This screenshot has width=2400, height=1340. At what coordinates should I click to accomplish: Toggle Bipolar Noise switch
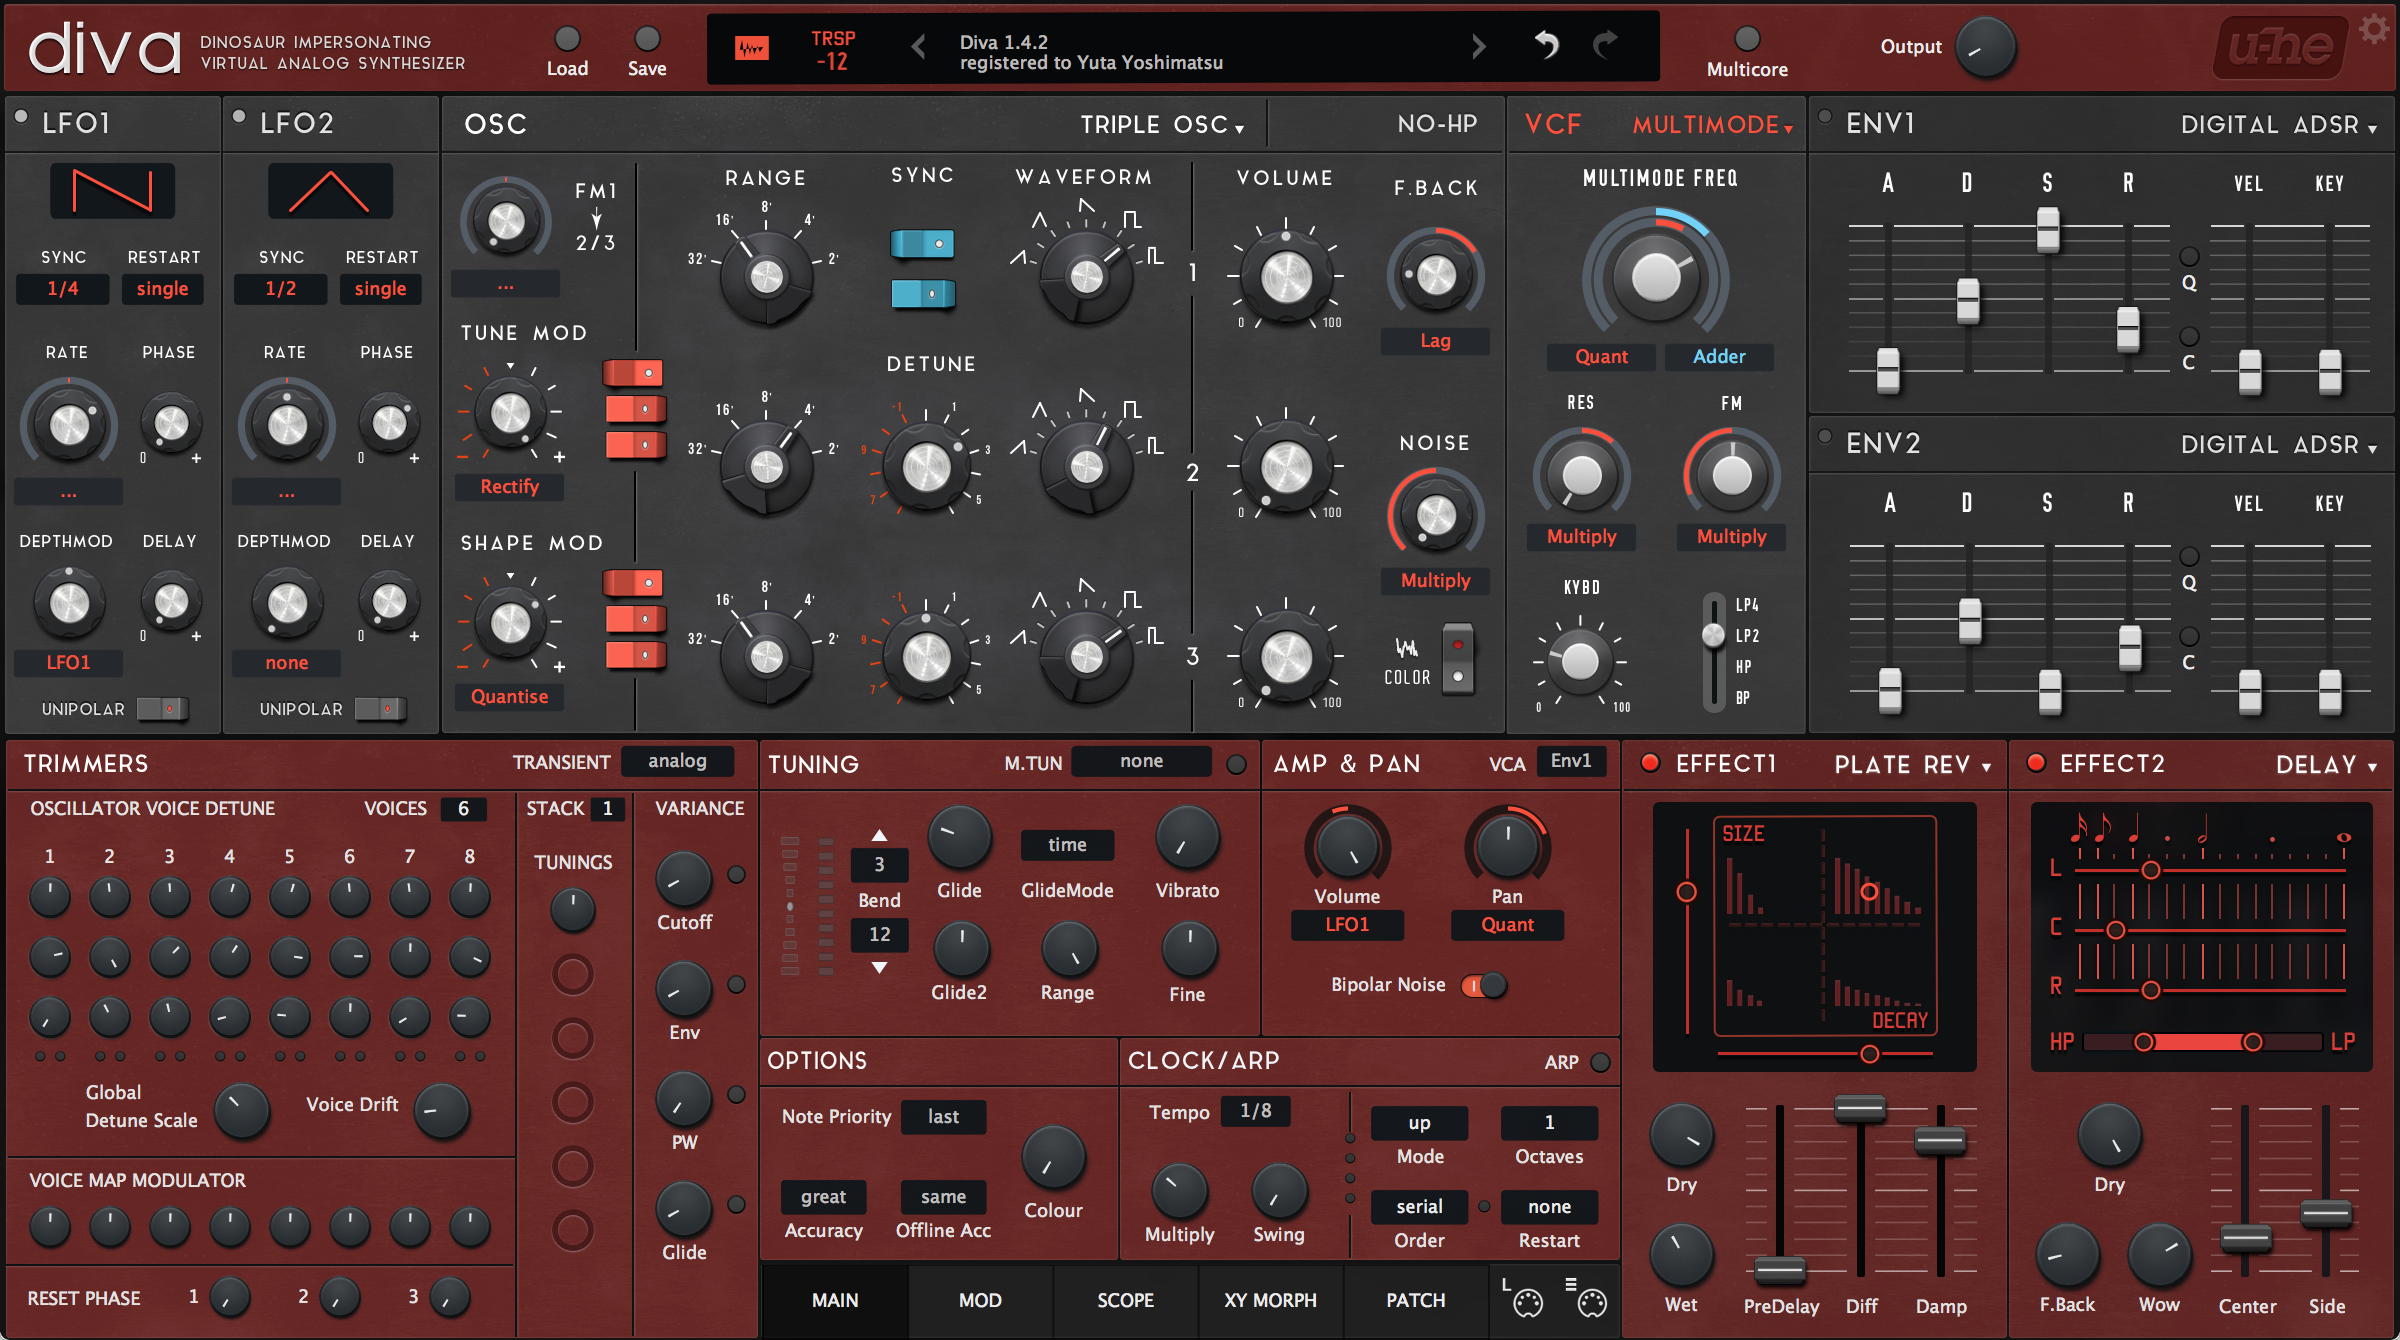1484,985
